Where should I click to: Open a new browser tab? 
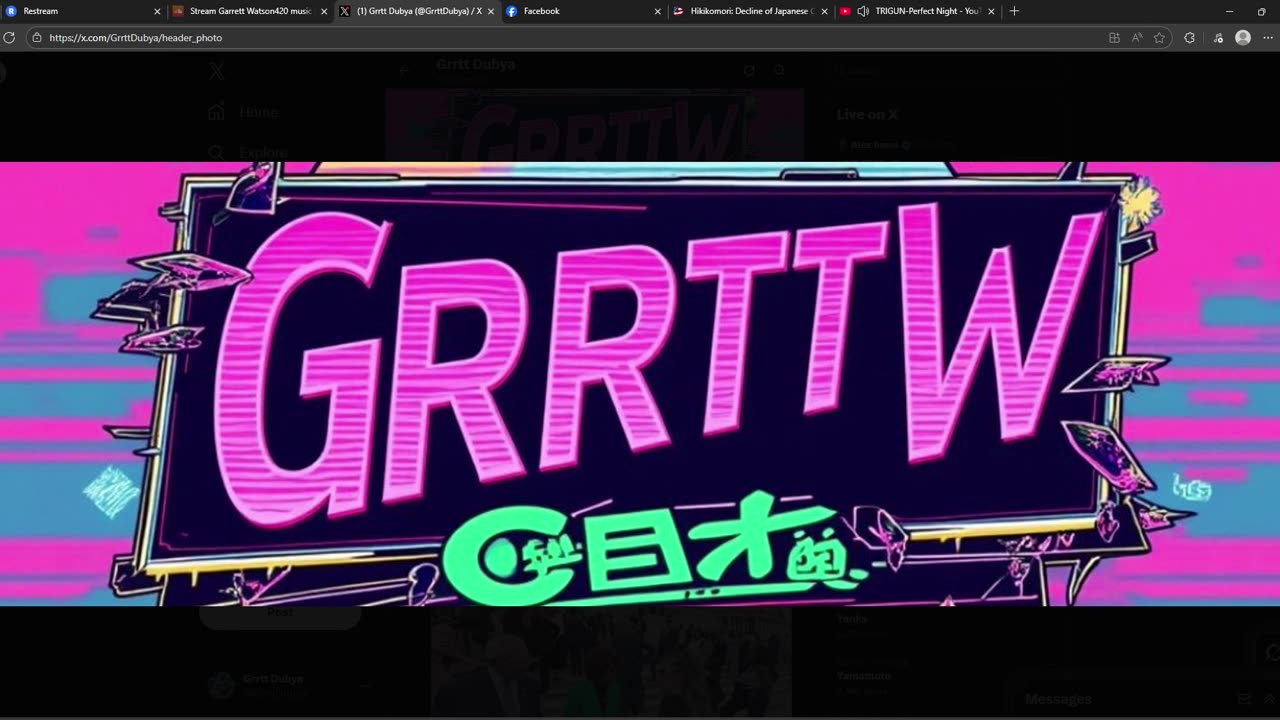[x=1014, y=11]
